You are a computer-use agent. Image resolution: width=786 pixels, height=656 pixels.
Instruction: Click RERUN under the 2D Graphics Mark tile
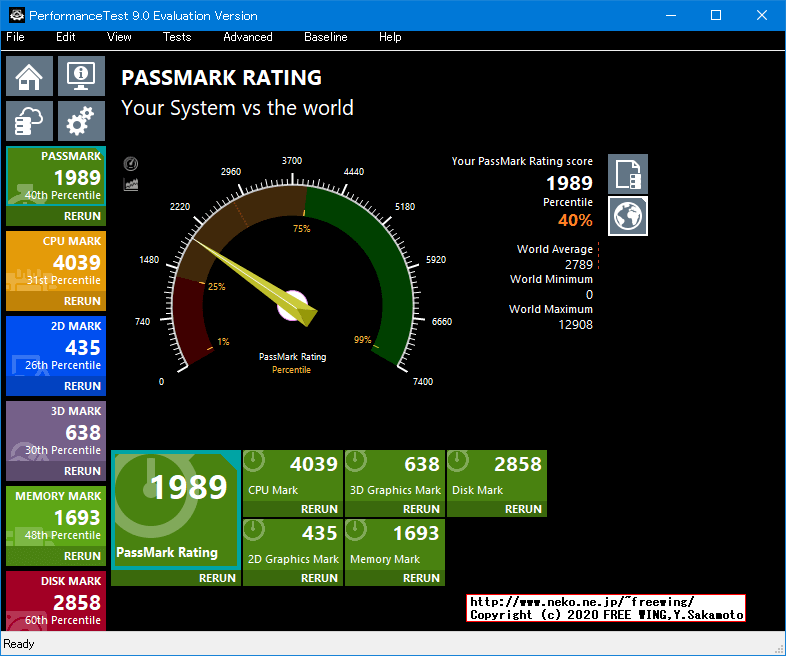tap(319, 578)
